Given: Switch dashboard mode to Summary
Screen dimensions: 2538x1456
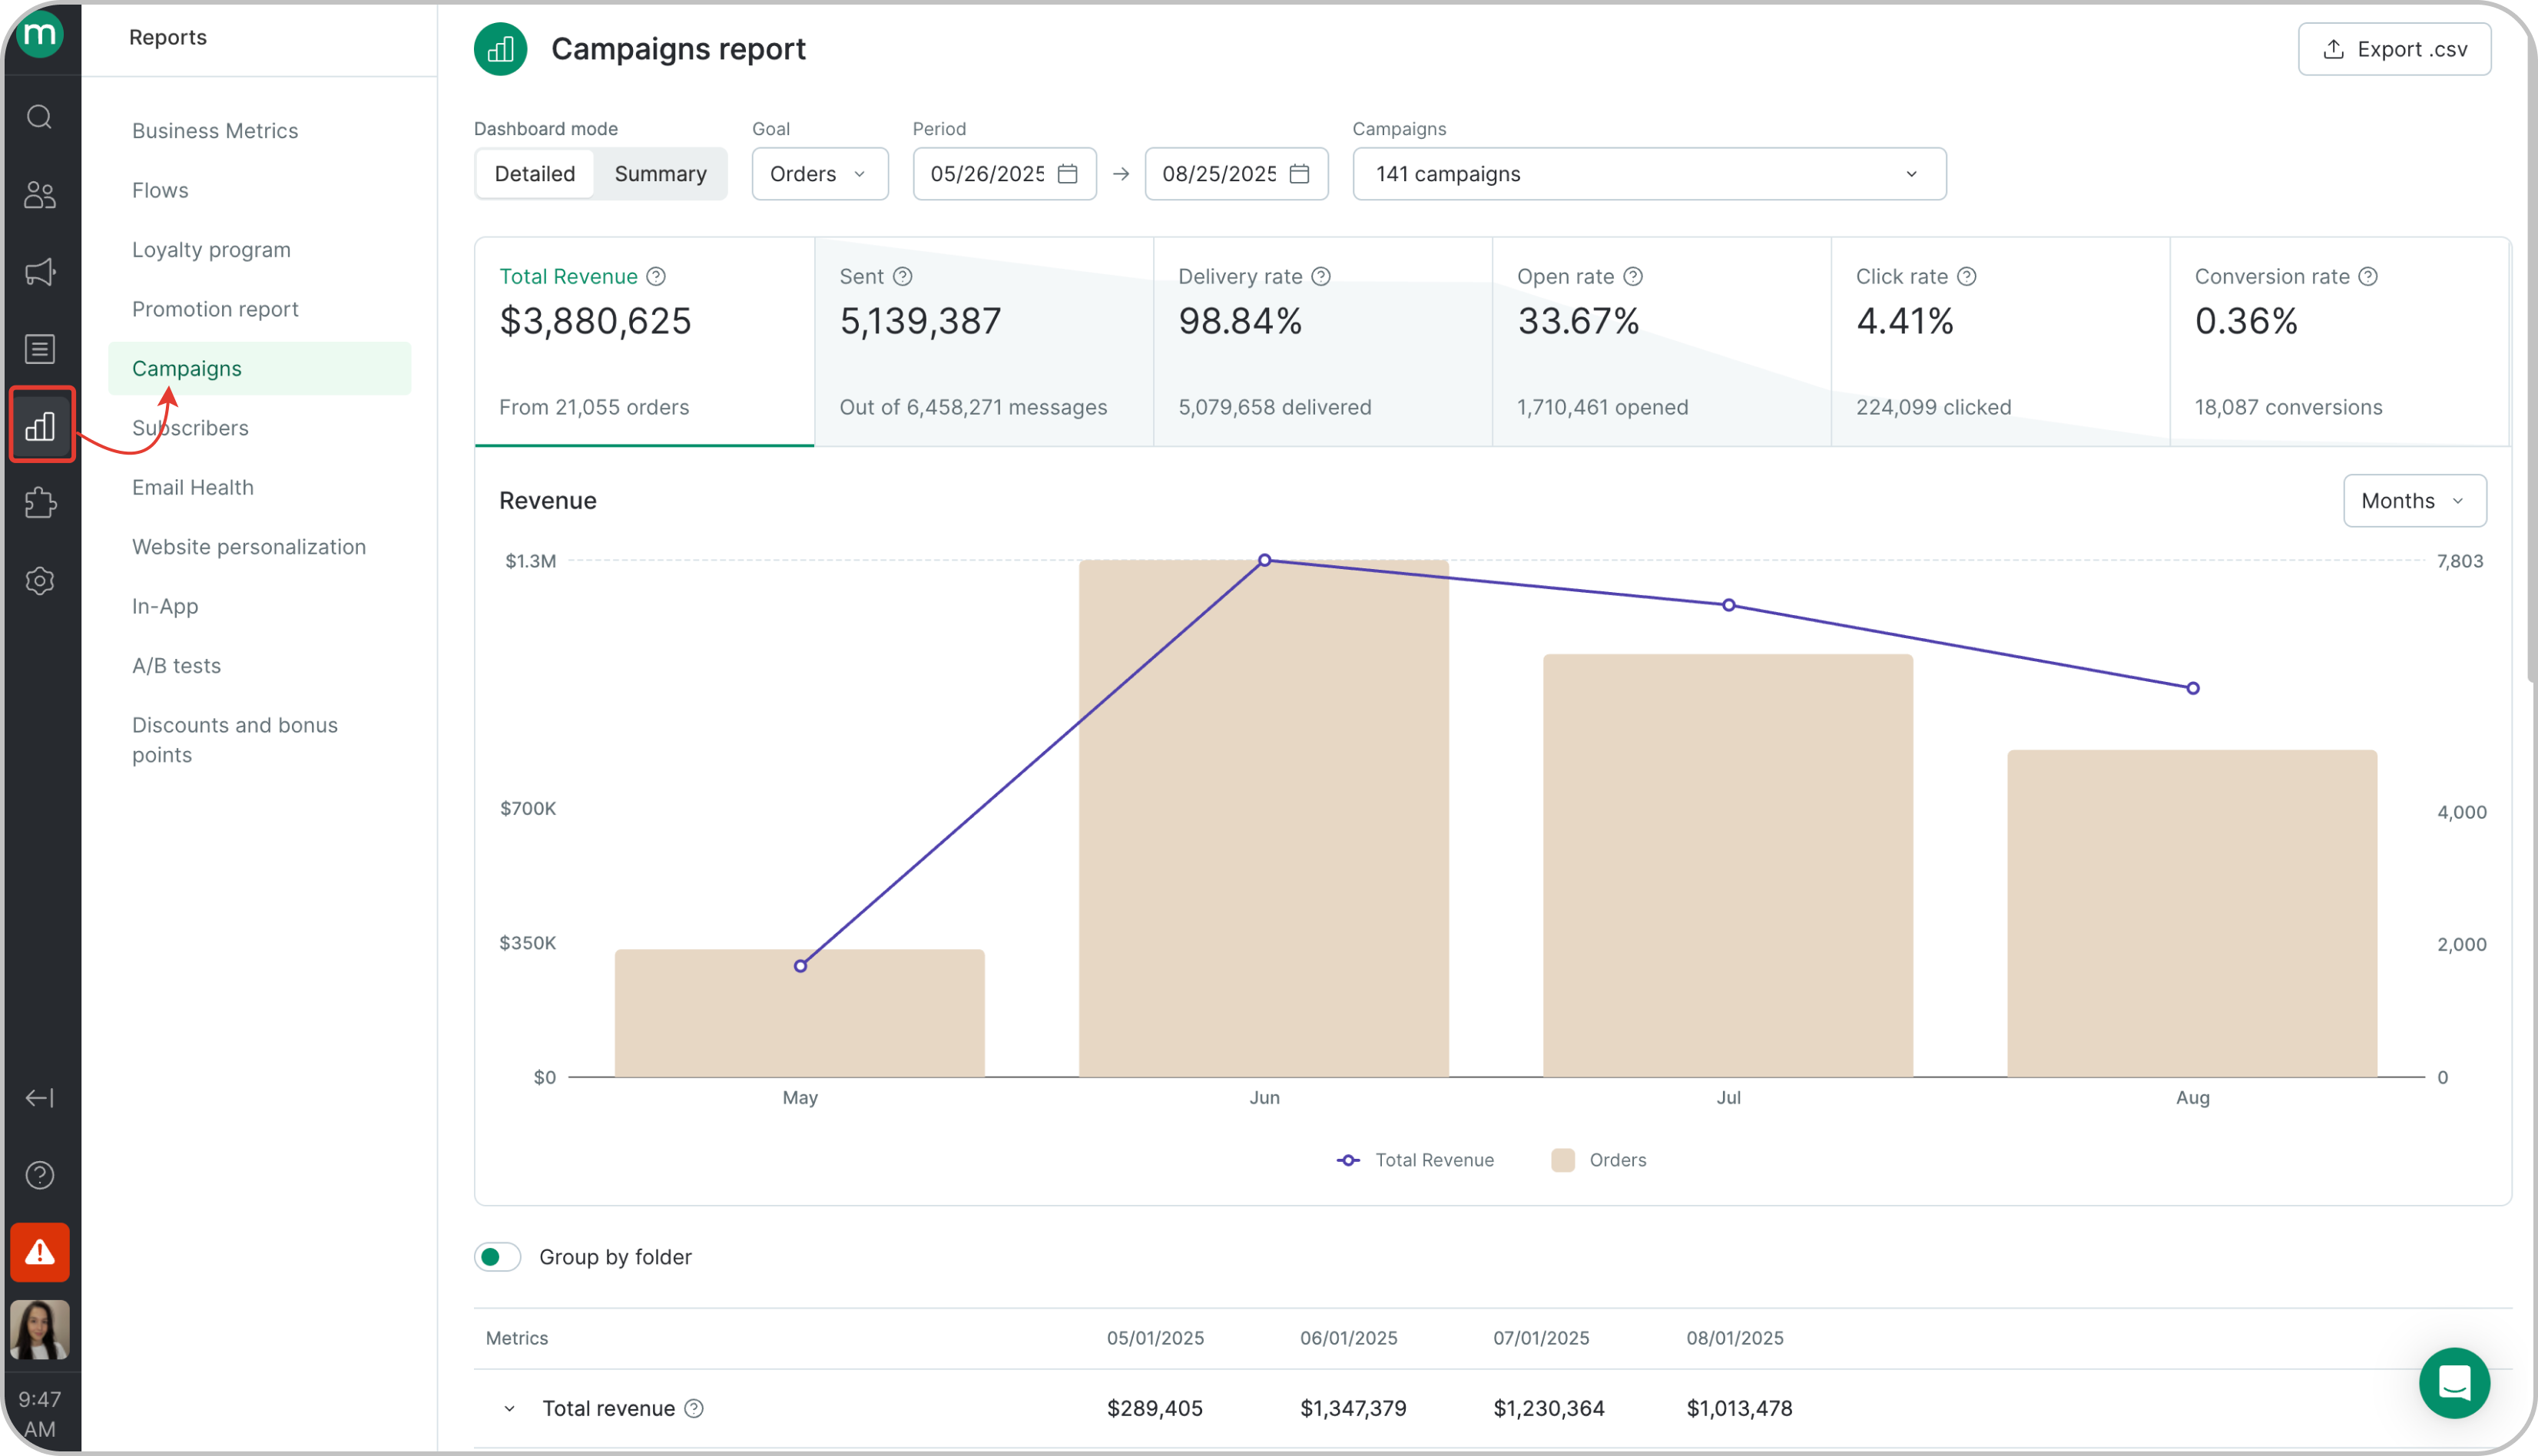Looking at the screenshot, I should [x=660, y=174].
